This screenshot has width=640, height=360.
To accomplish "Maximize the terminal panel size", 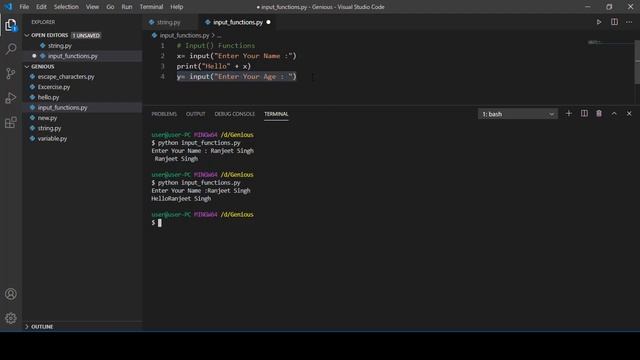I will click(x=614, y=113).
